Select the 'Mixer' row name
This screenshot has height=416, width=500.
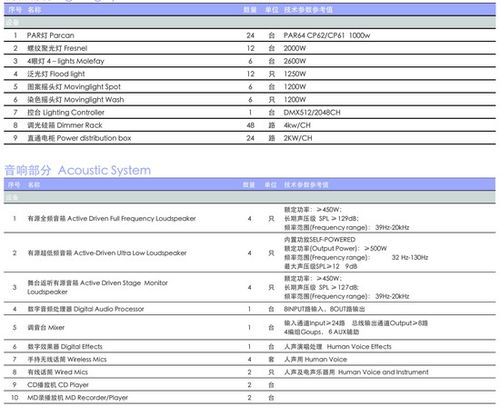coord(46,328)
